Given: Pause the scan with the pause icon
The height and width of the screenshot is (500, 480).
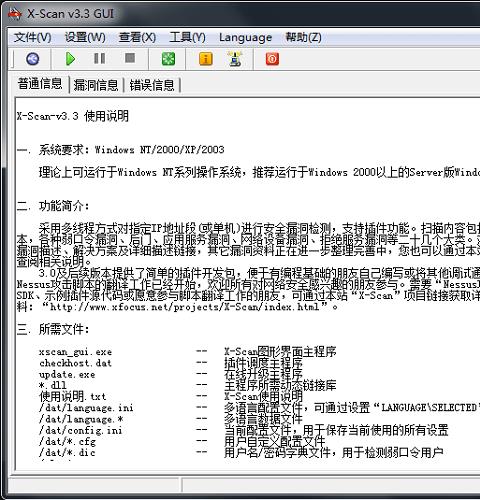Looking at the screenshot, I should [100, 59].
